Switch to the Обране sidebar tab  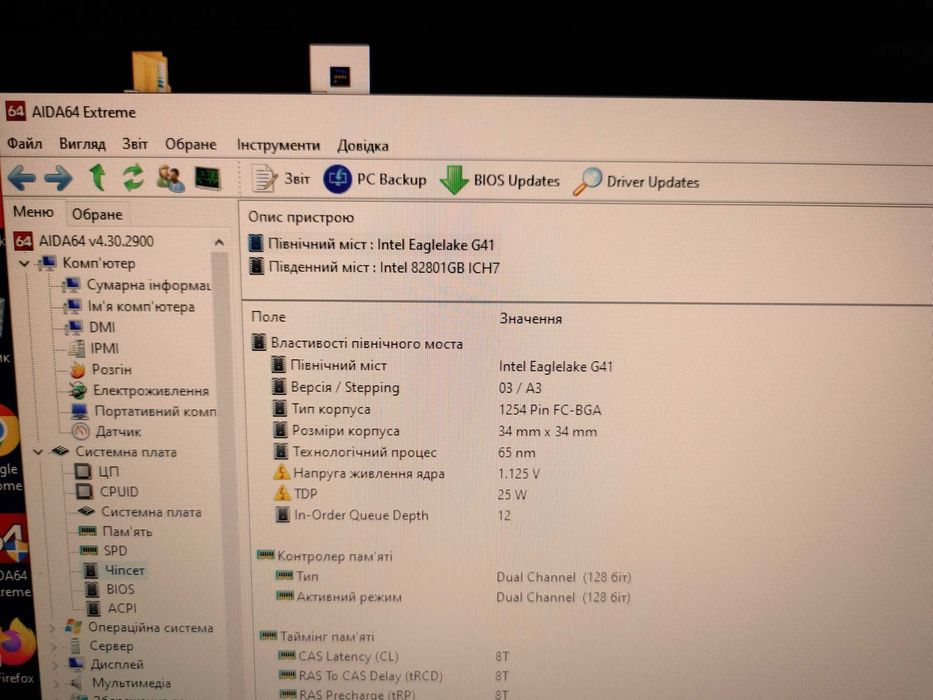tap(97, 214)
